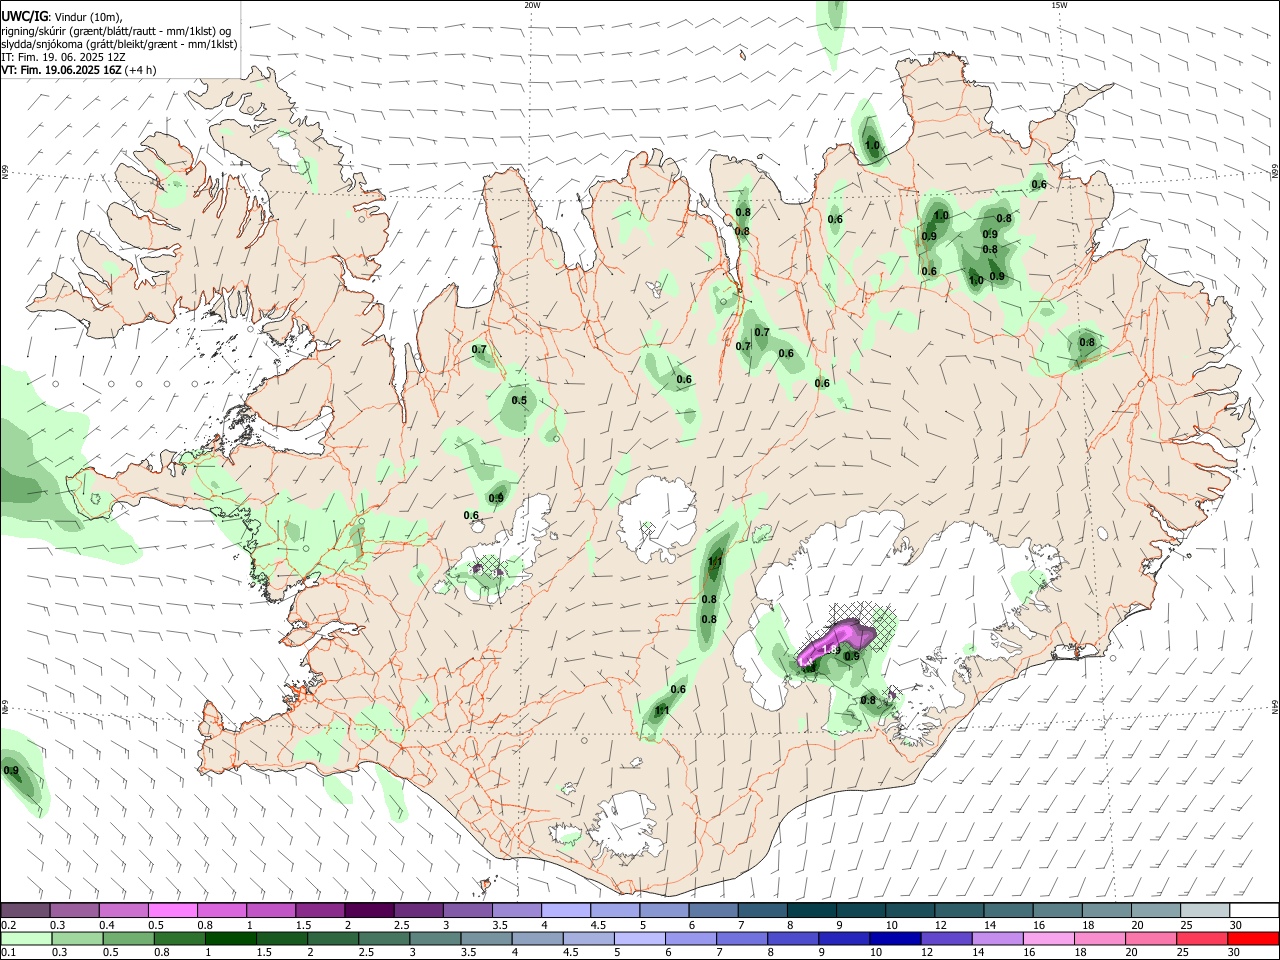Viewport: 1280px width, 960px height.
Task: Pick the lower-row lilac swatch between 14 and 16
Action: pos(996,938)
